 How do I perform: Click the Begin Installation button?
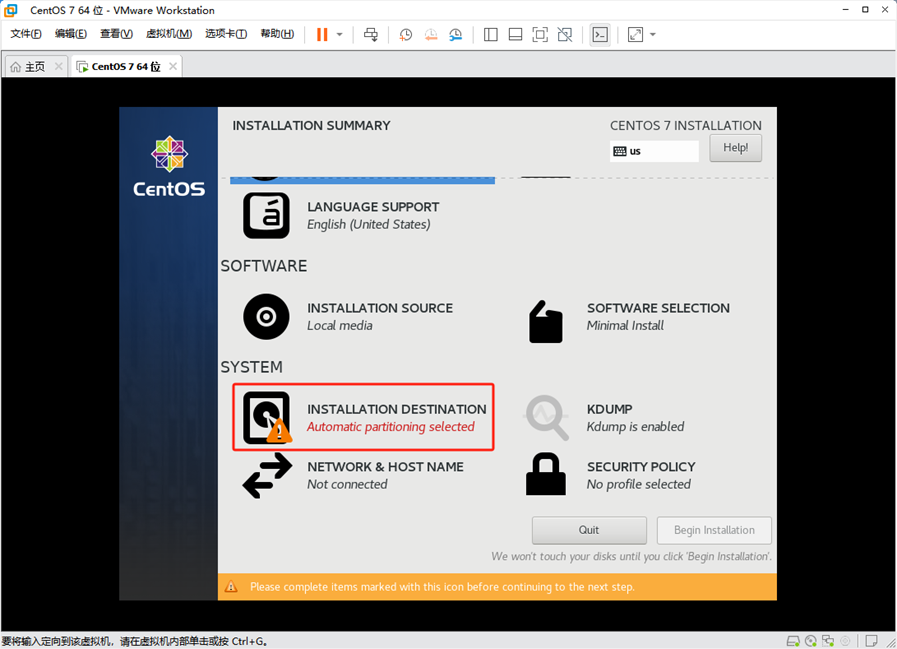coord(714,531)
